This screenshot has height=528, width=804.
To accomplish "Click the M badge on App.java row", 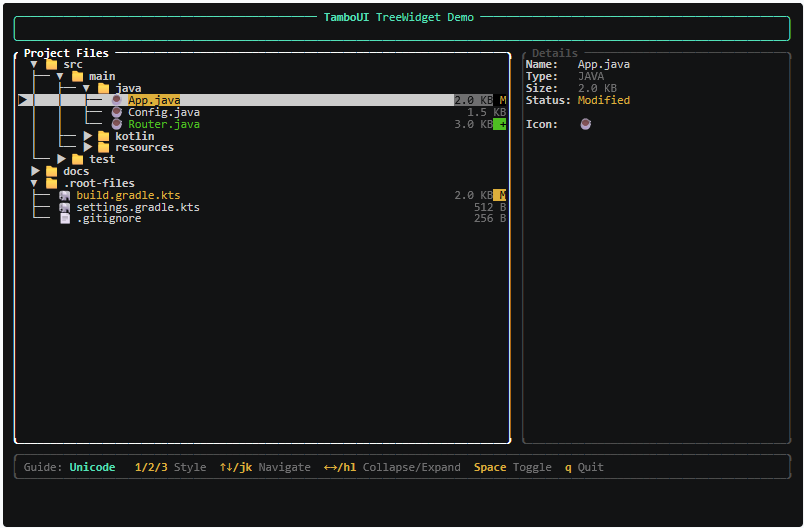I will [502, 100].
